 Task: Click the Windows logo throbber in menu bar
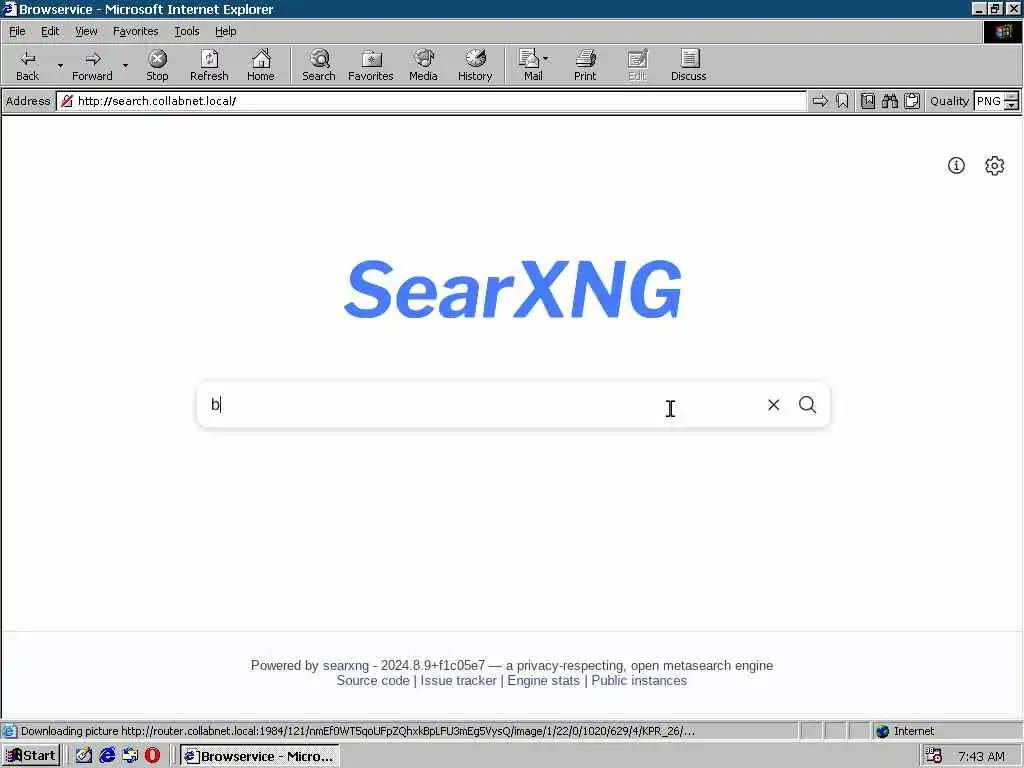pos(1002,31)
